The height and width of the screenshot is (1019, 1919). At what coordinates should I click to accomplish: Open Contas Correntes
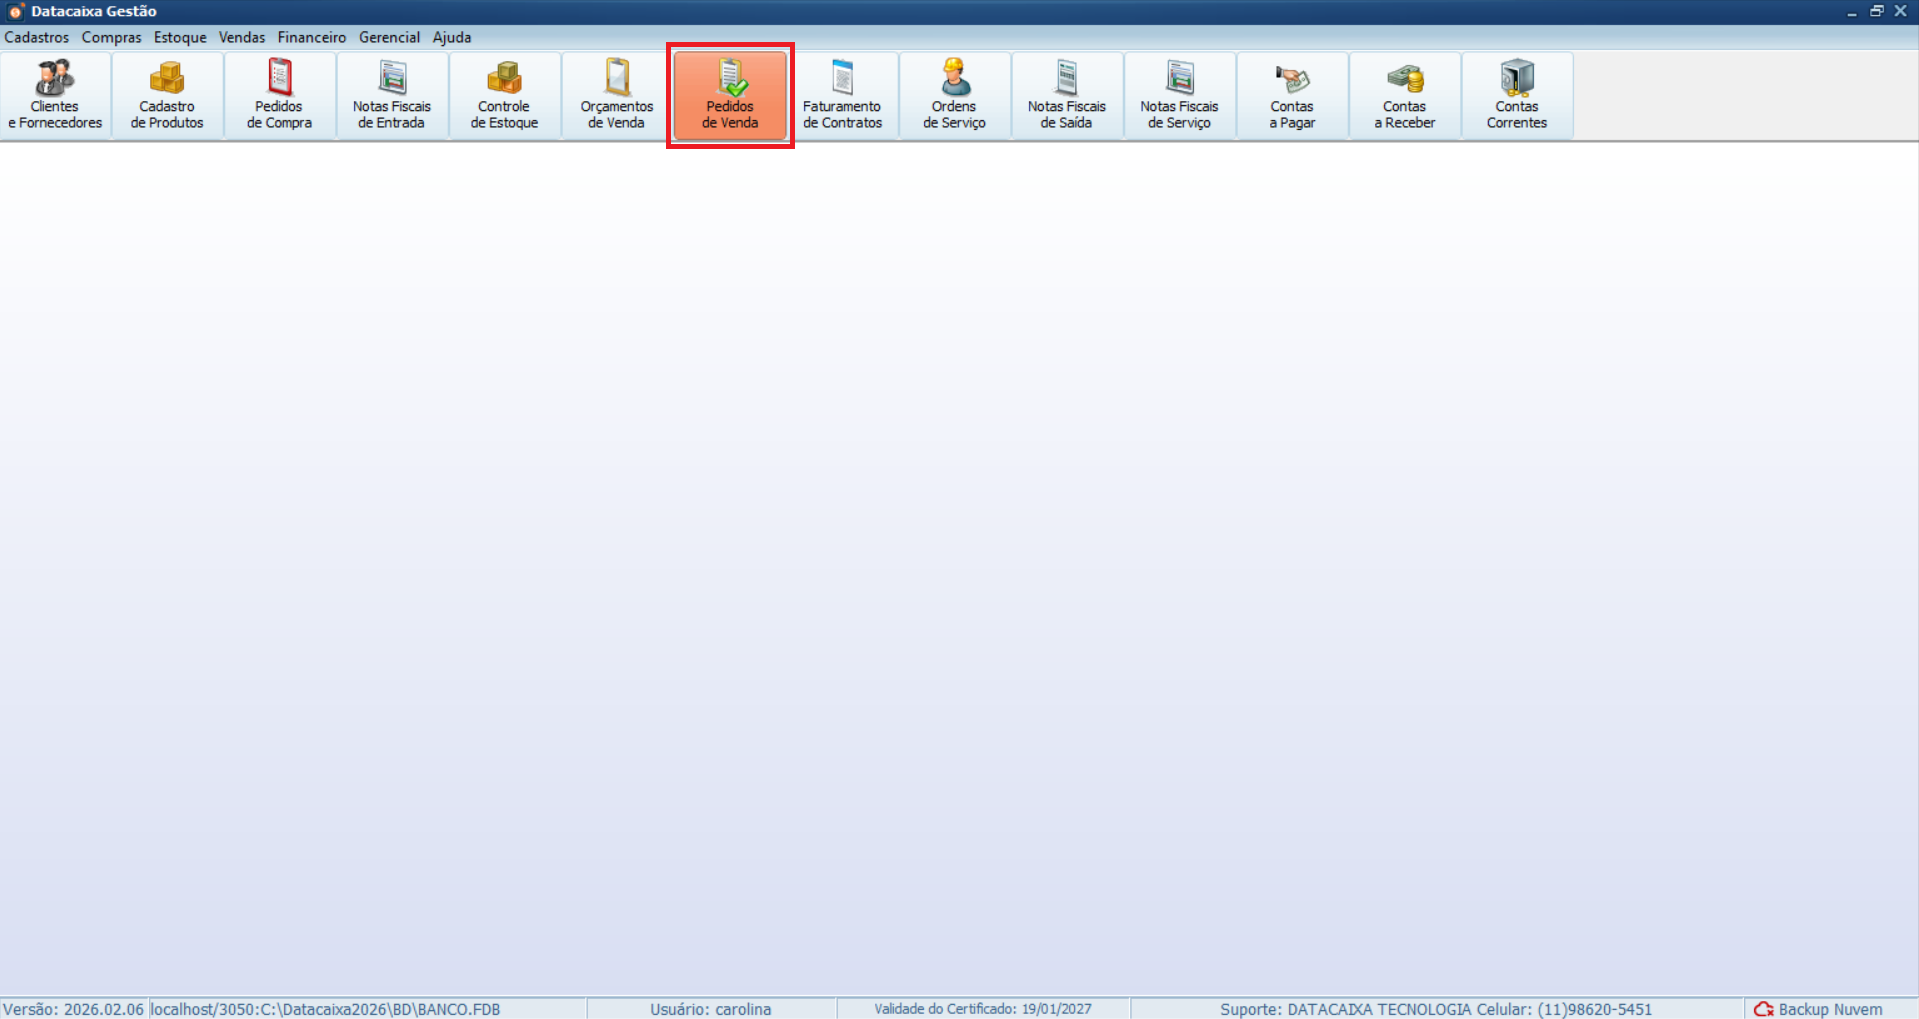(x=1516, y=96)
